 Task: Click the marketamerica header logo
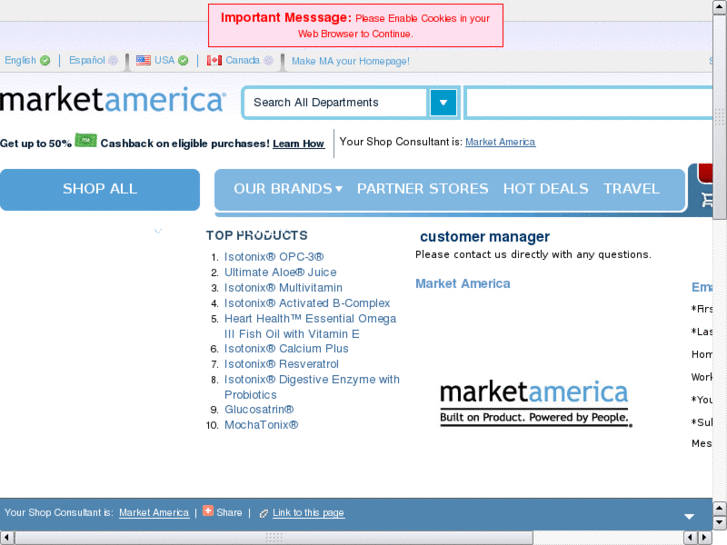click(x=113, y=99)
